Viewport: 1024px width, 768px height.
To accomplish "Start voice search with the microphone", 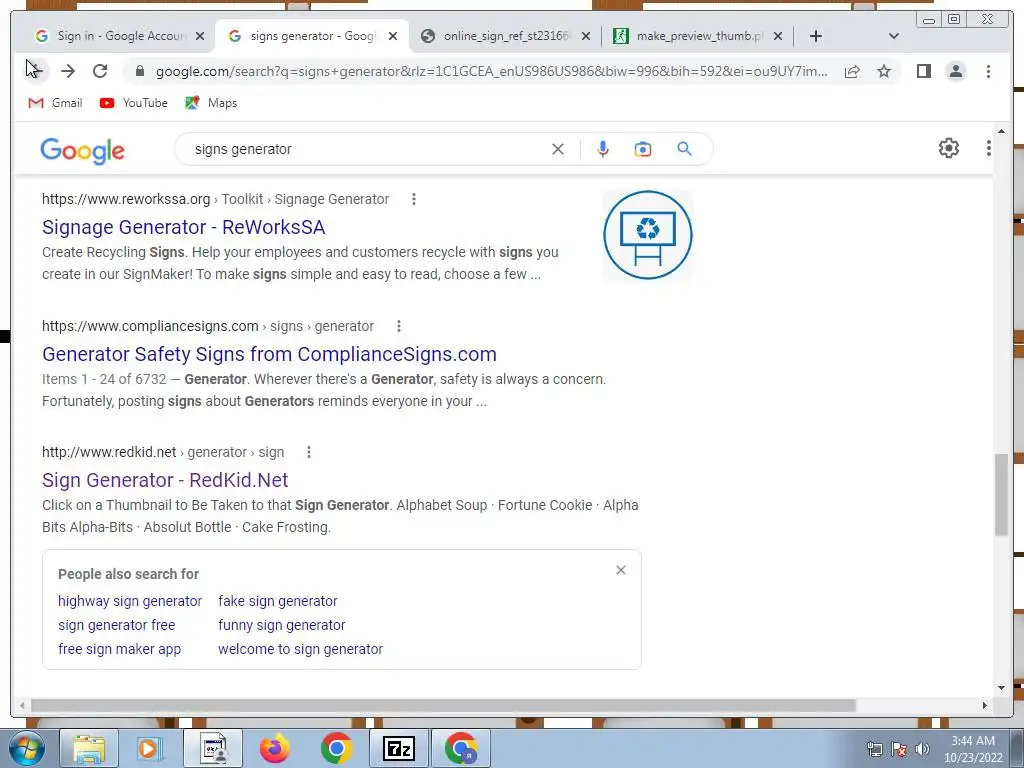I will click(603, 149).
